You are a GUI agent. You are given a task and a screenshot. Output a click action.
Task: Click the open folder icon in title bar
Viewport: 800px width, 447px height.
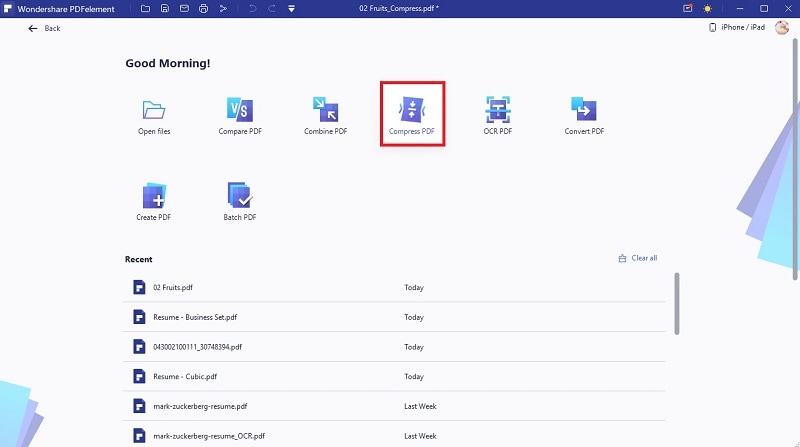(x=145, y=9)
